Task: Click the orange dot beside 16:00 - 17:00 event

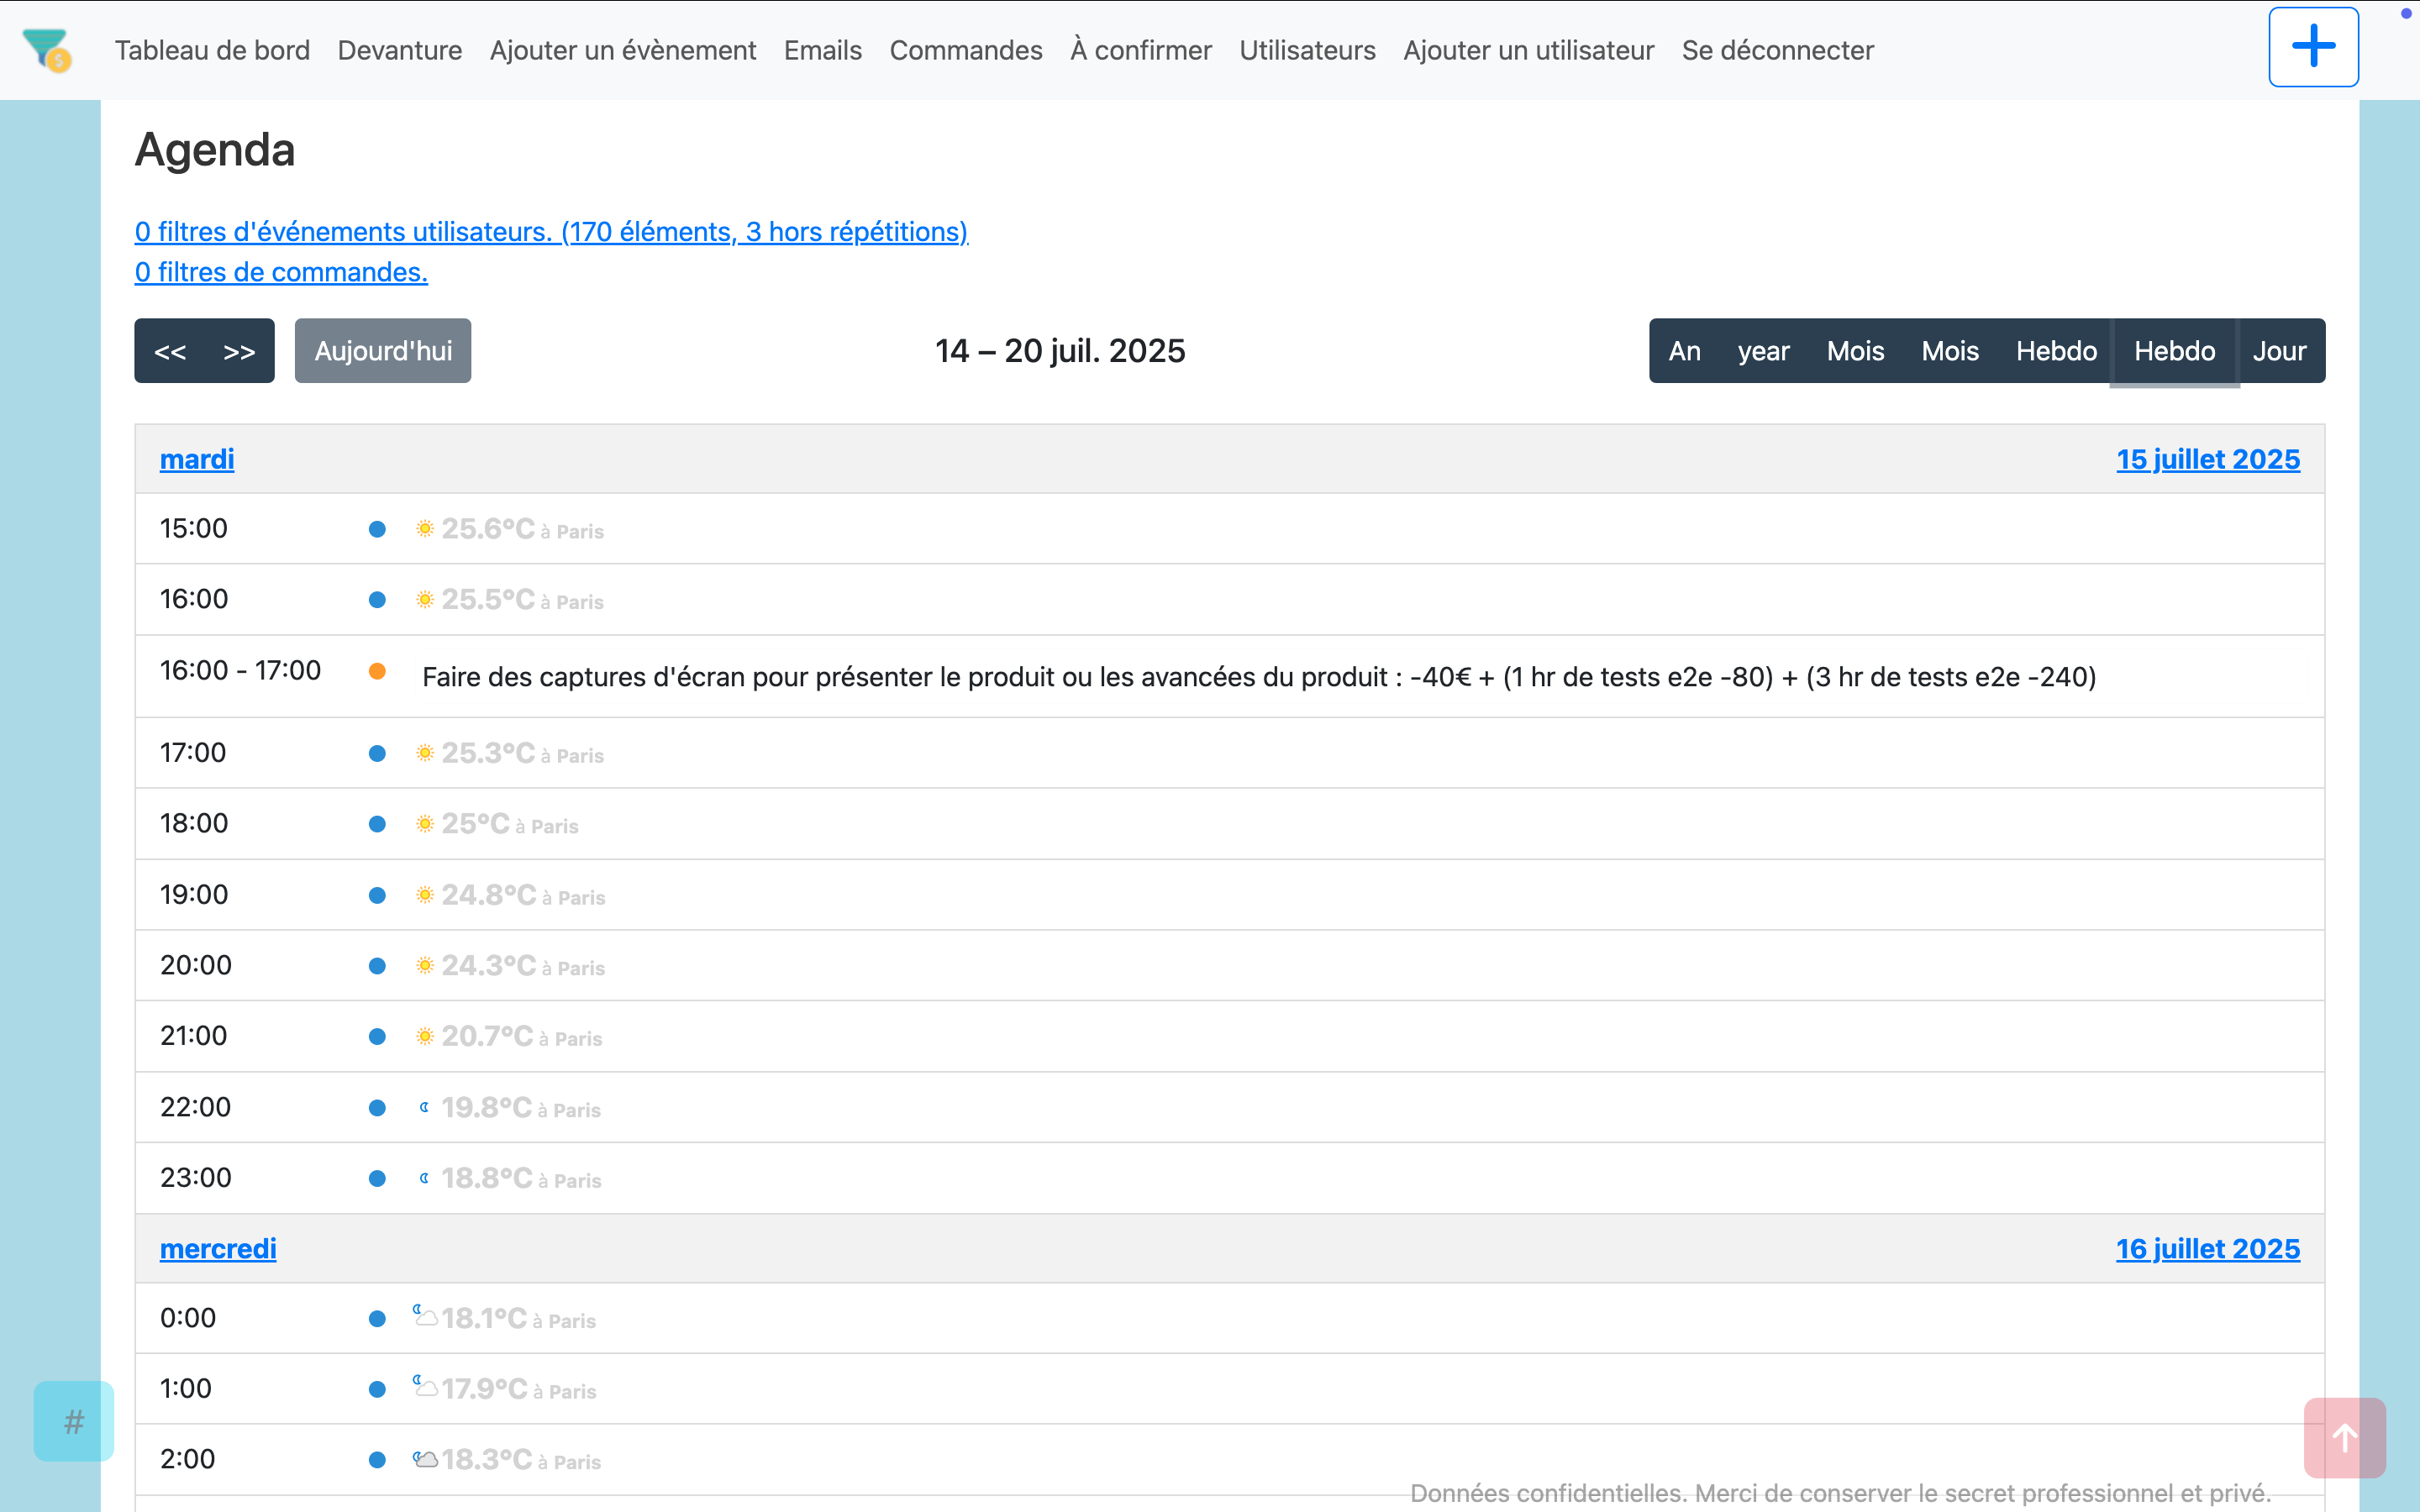Action: click(x=377, y=671)
